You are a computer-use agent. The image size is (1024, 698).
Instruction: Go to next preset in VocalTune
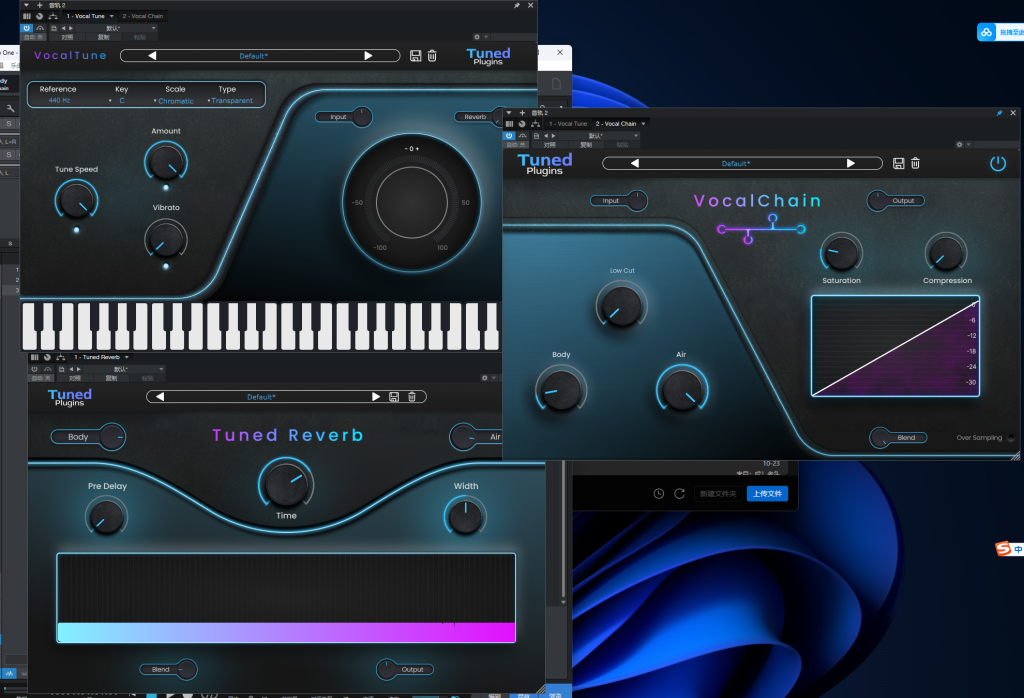pyautogui.click(x=368, y=56)
